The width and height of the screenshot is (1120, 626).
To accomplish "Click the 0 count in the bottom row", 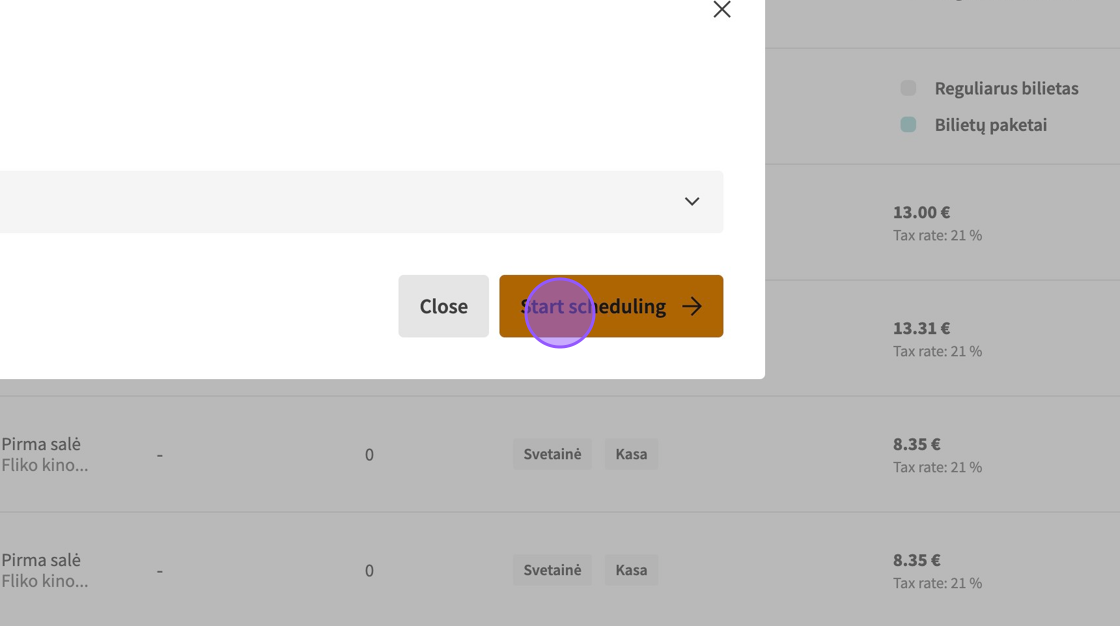I will coord(369,570).
